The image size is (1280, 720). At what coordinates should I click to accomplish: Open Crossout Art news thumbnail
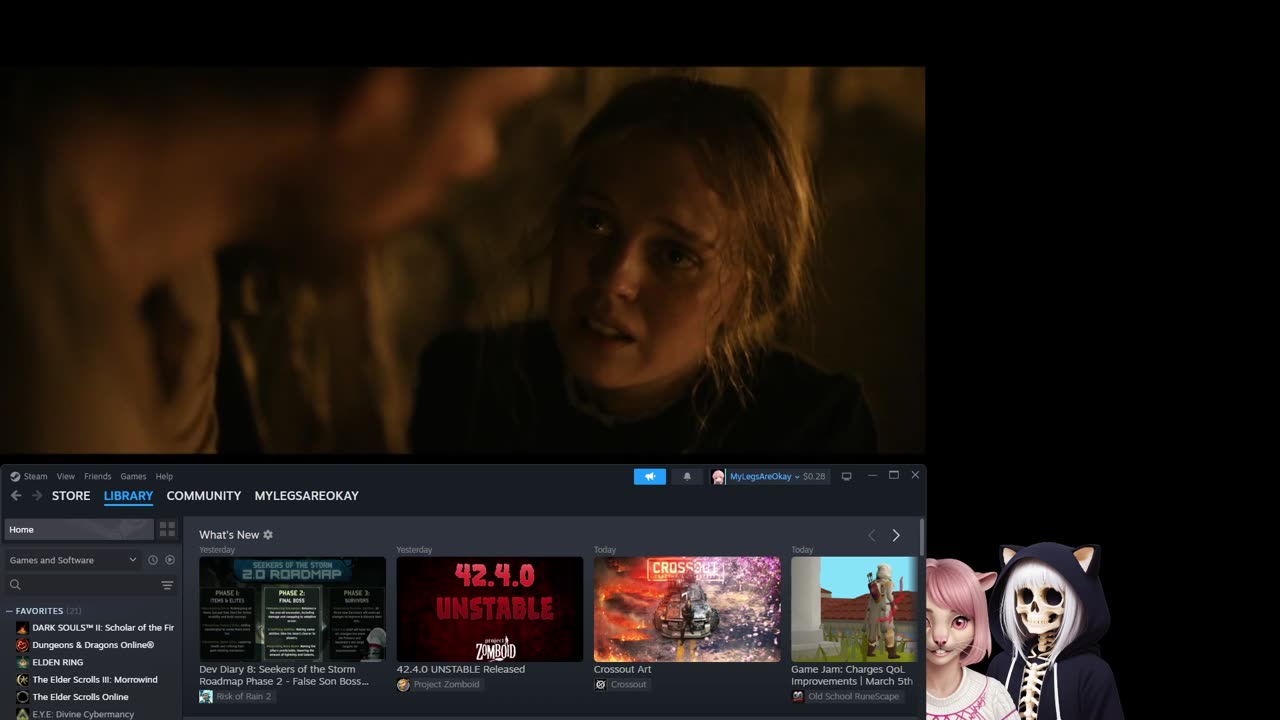pyautogui.click(x=687, y=609)
